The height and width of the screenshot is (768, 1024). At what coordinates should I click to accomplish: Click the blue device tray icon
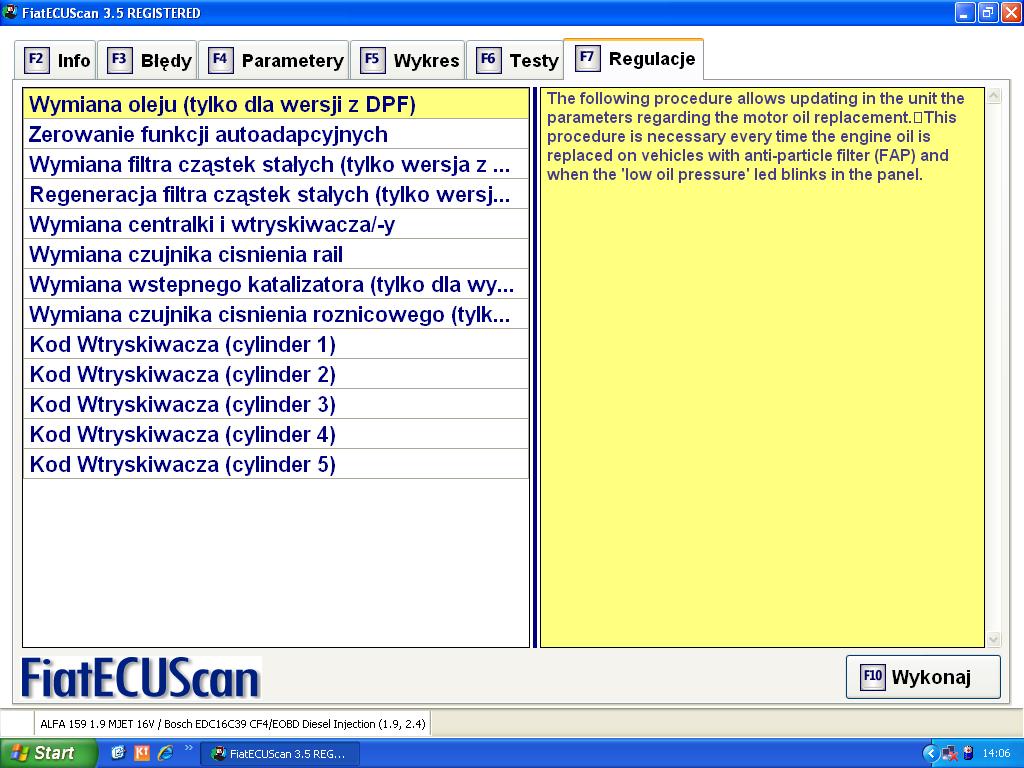point(968,754)
